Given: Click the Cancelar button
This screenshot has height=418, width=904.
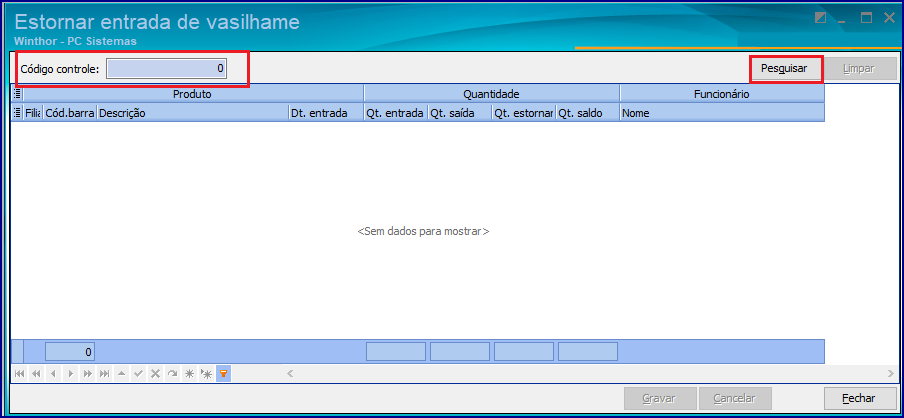Looking at the screenshot, I should [x=734, y=398].
